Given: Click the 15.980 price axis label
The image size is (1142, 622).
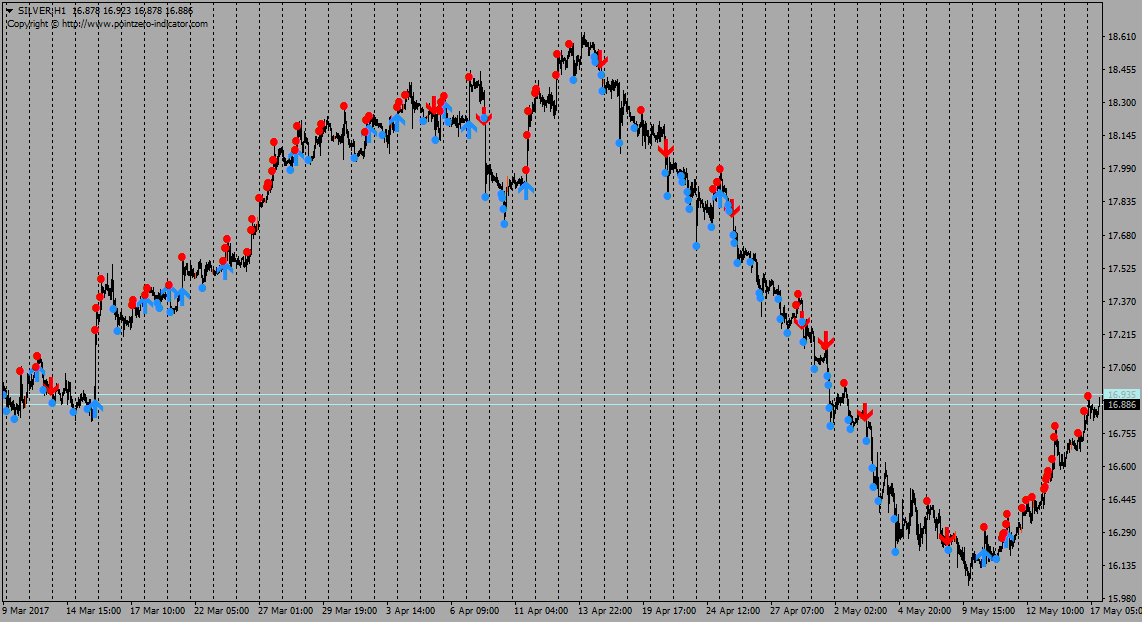Looking at the screenshot, I should point(1122,599).
